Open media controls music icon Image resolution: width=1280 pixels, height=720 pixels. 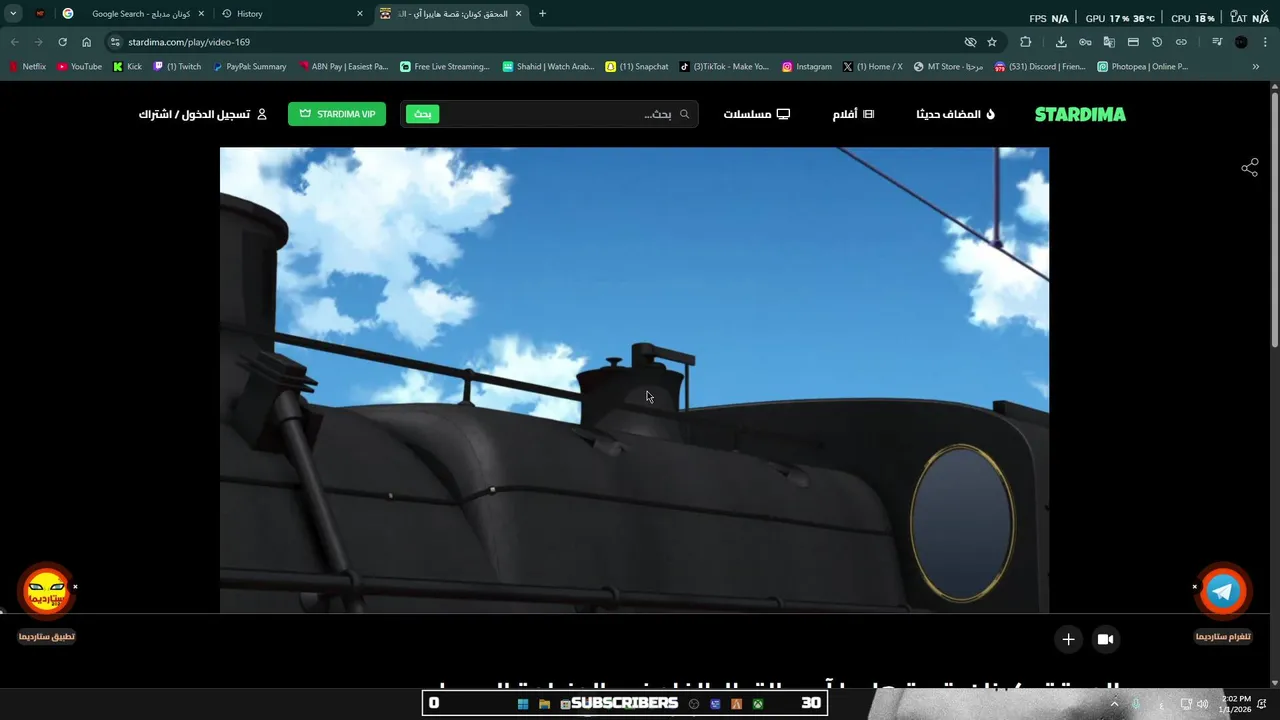[1217, 42]
